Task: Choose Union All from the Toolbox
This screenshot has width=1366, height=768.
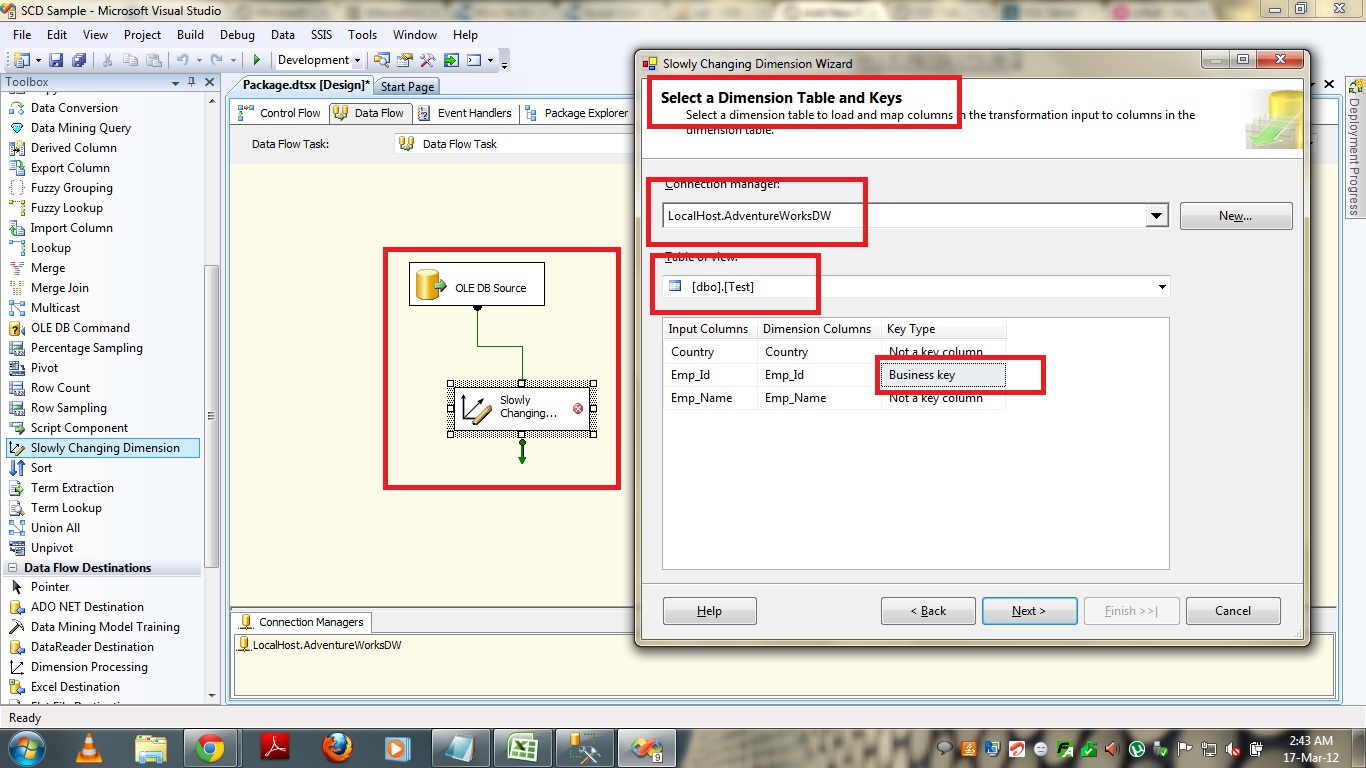Action: click(54, 528)
